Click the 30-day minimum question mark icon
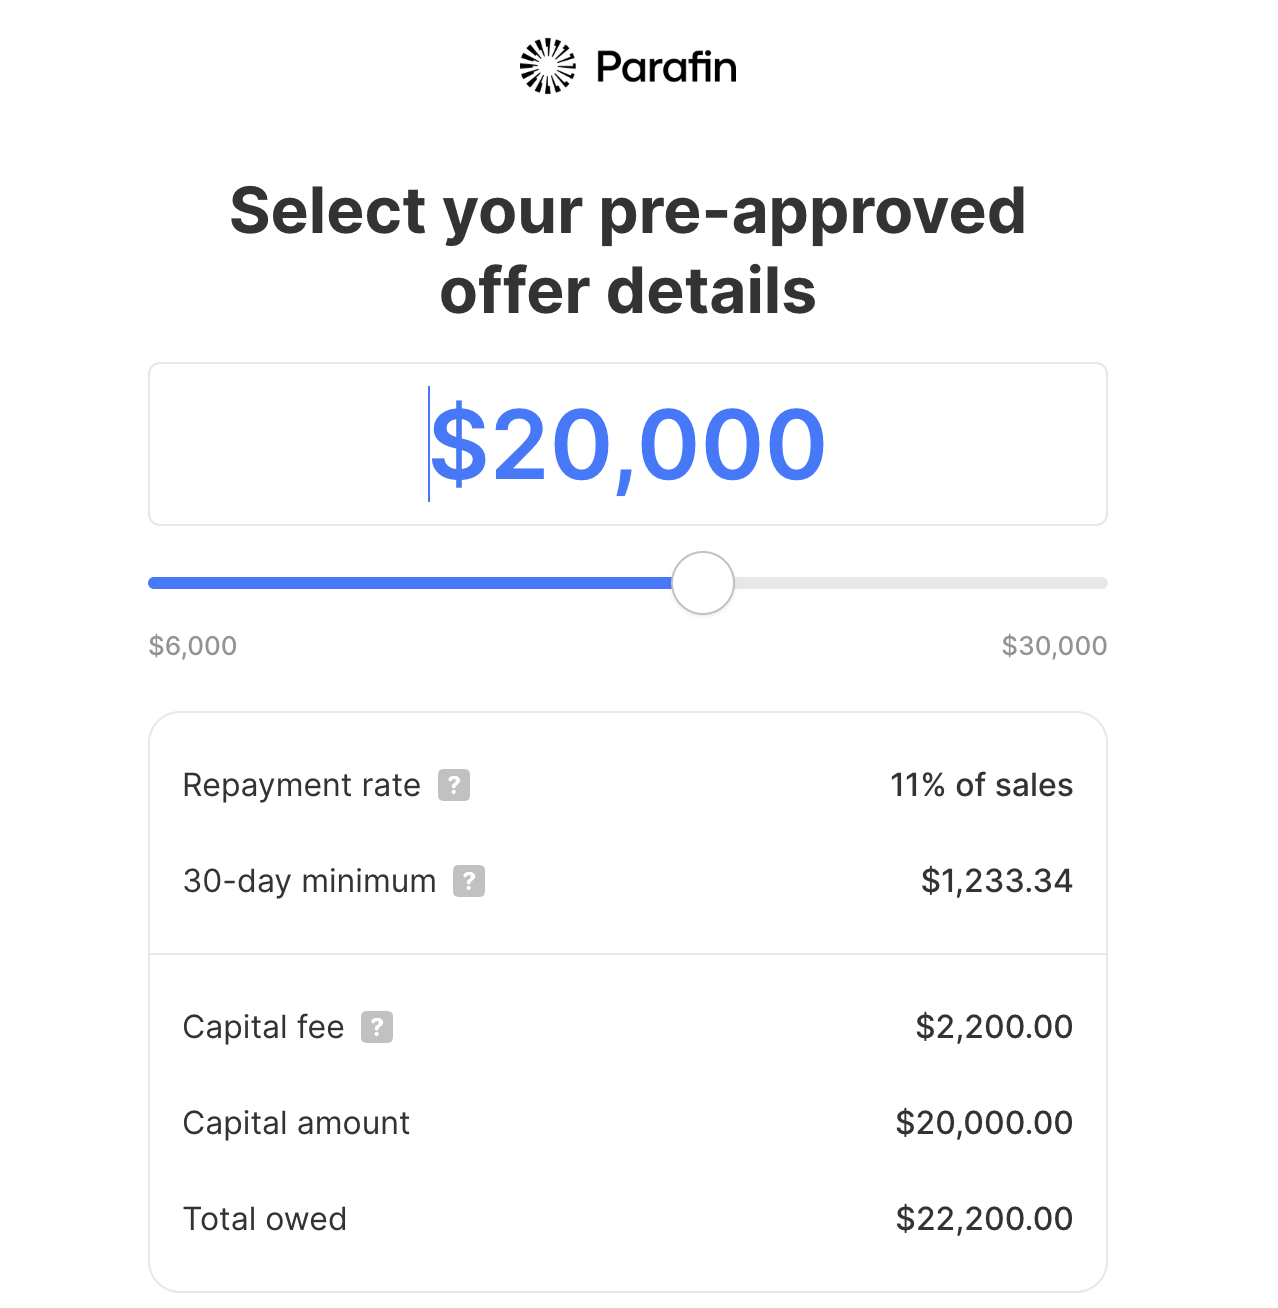This screenshot has width=1278, height=1308. coord(469,881)
